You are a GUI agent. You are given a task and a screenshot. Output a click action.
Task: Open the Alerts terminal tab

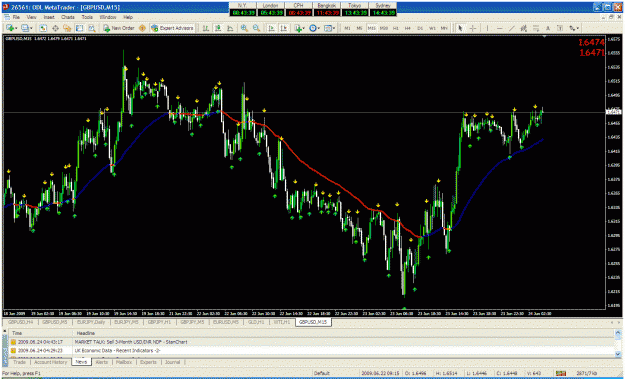tap(102, 362)
